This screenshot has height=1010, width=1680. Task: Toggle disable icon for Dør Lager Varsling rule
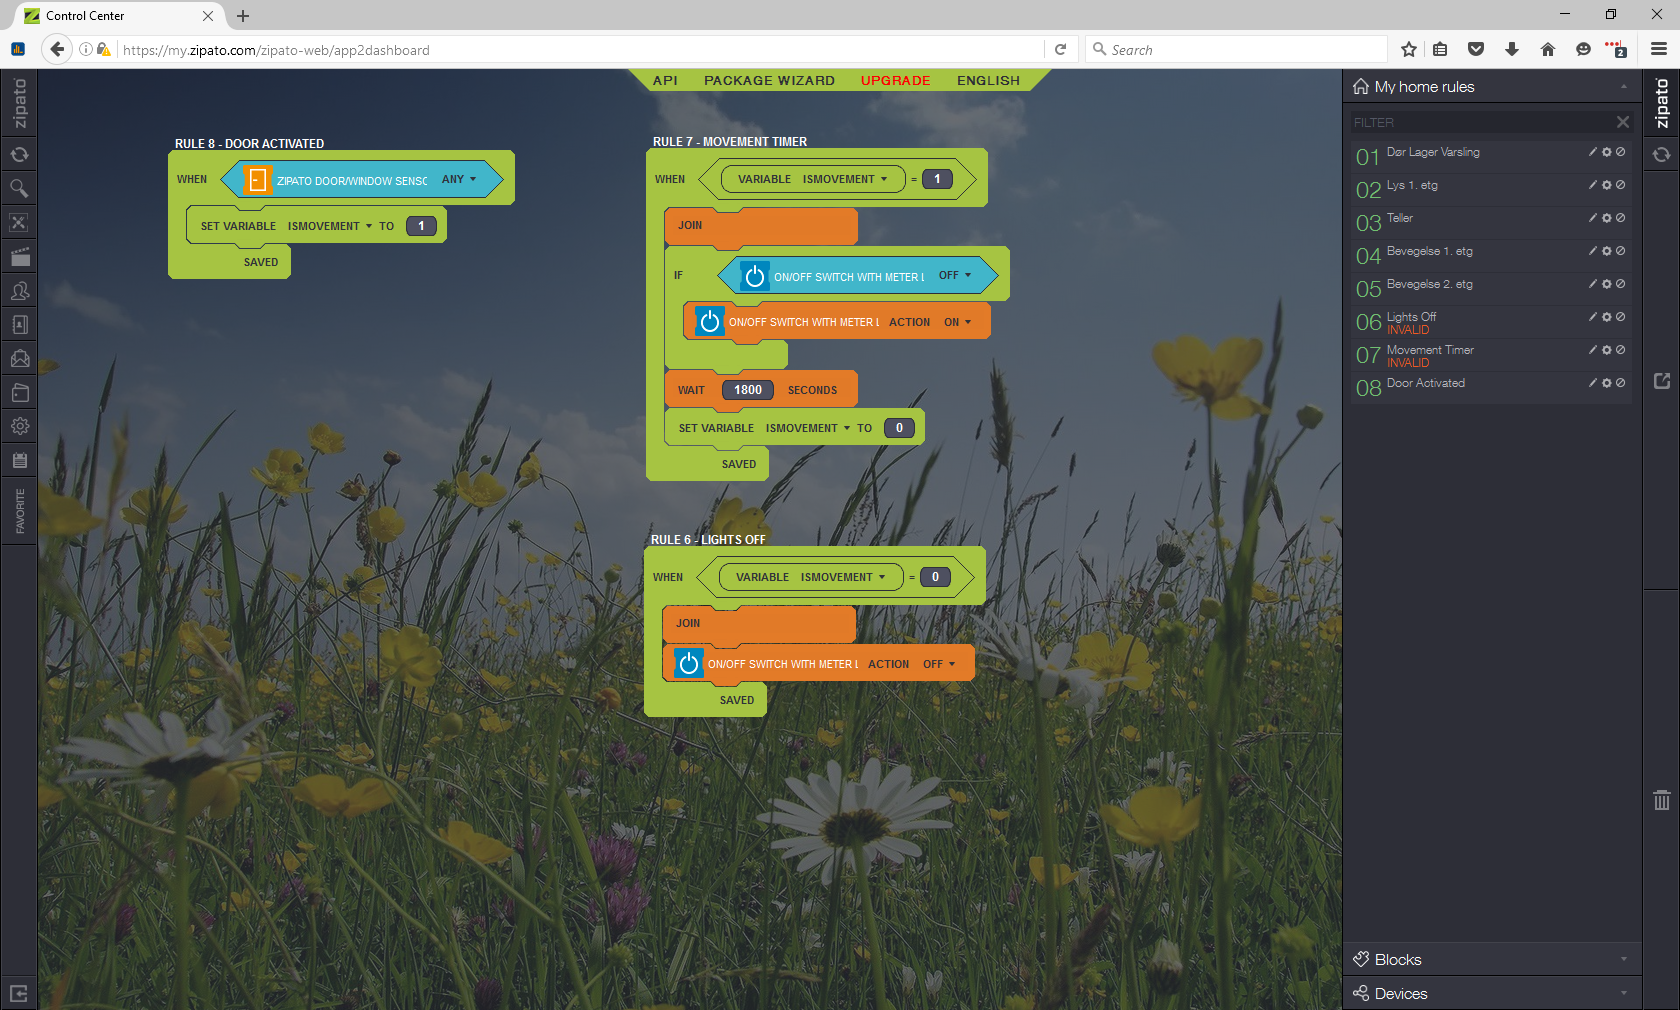(1621, 152)
